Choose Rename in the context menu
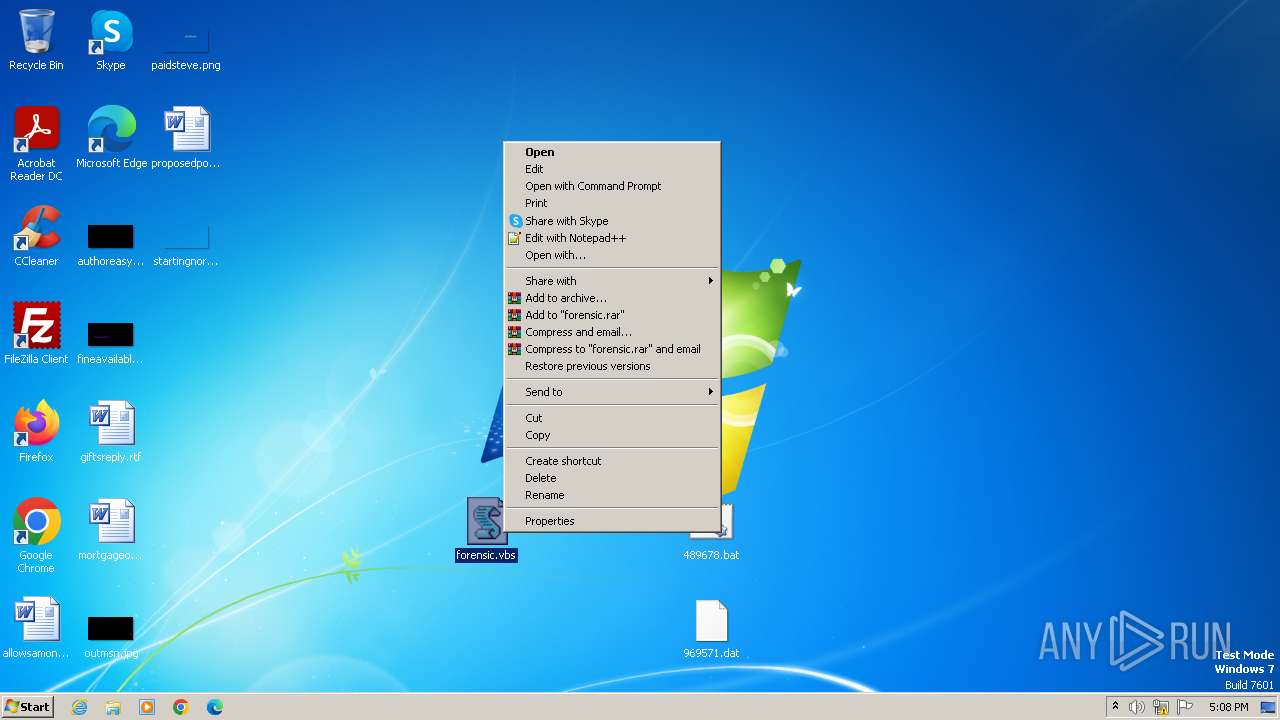The image size is (1280, 720). (611, 495)
